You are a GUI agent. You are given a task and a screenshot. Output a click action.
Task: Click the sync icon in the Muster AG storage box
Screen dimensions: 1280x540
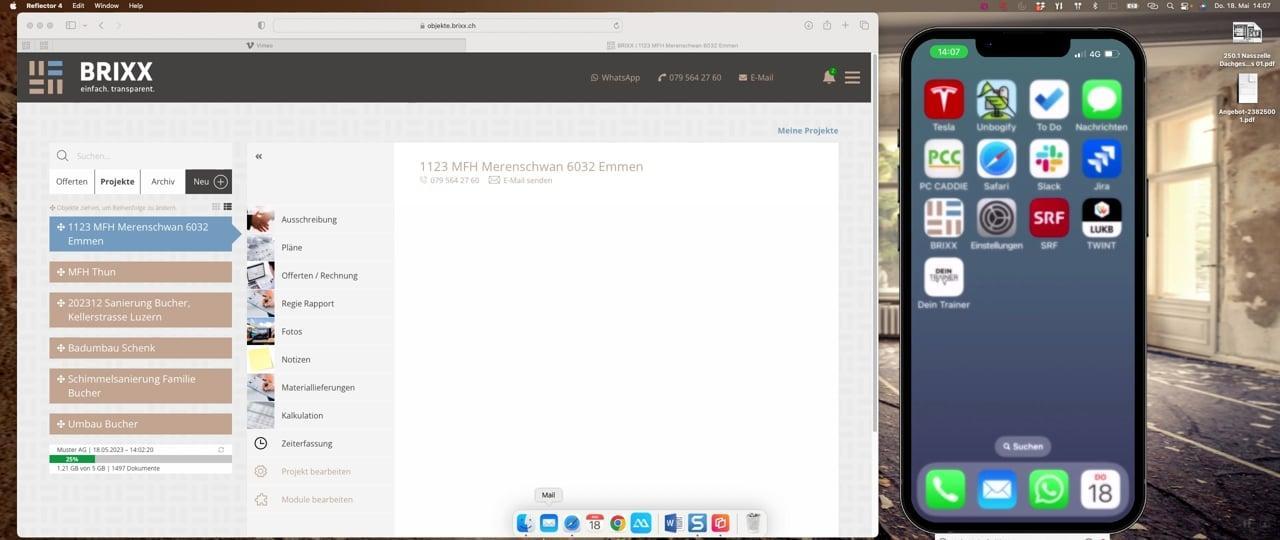221,450
